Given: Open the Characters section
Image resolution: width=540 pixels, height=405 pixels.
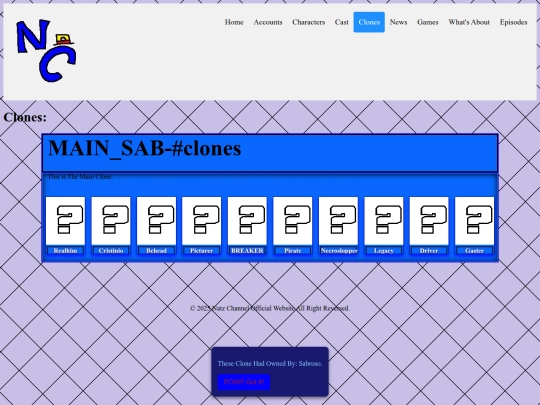Looking at the screenshot, I should click(x=309, y=22).
